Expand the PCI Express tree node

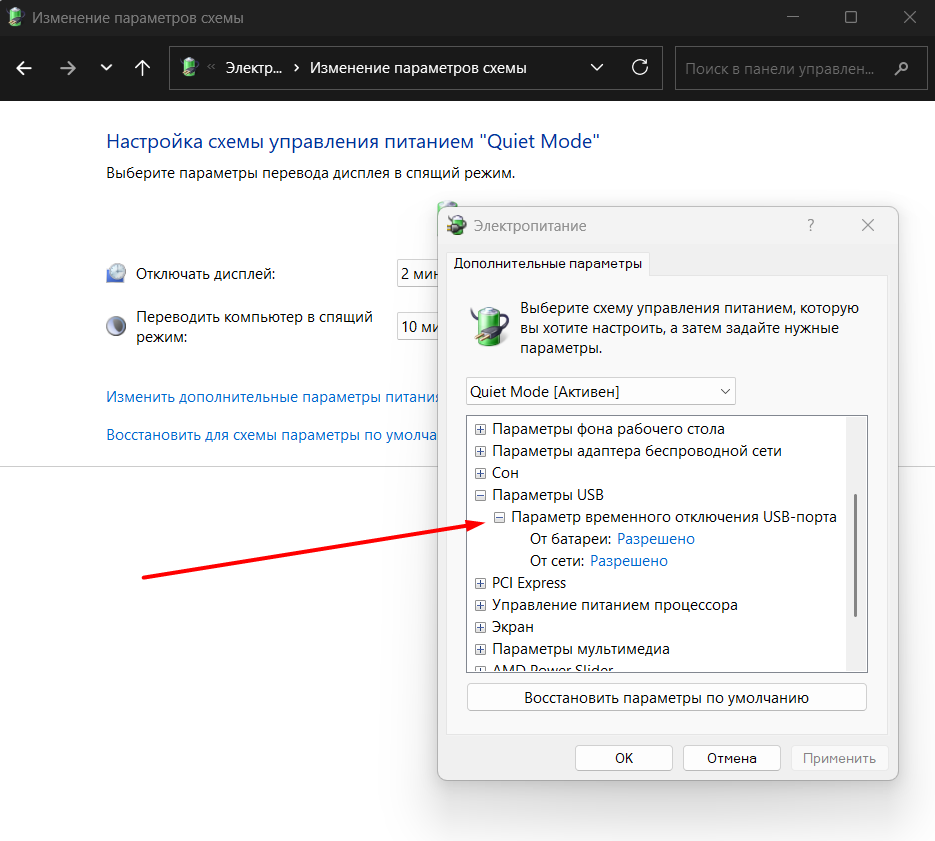(x=480, y=583)
